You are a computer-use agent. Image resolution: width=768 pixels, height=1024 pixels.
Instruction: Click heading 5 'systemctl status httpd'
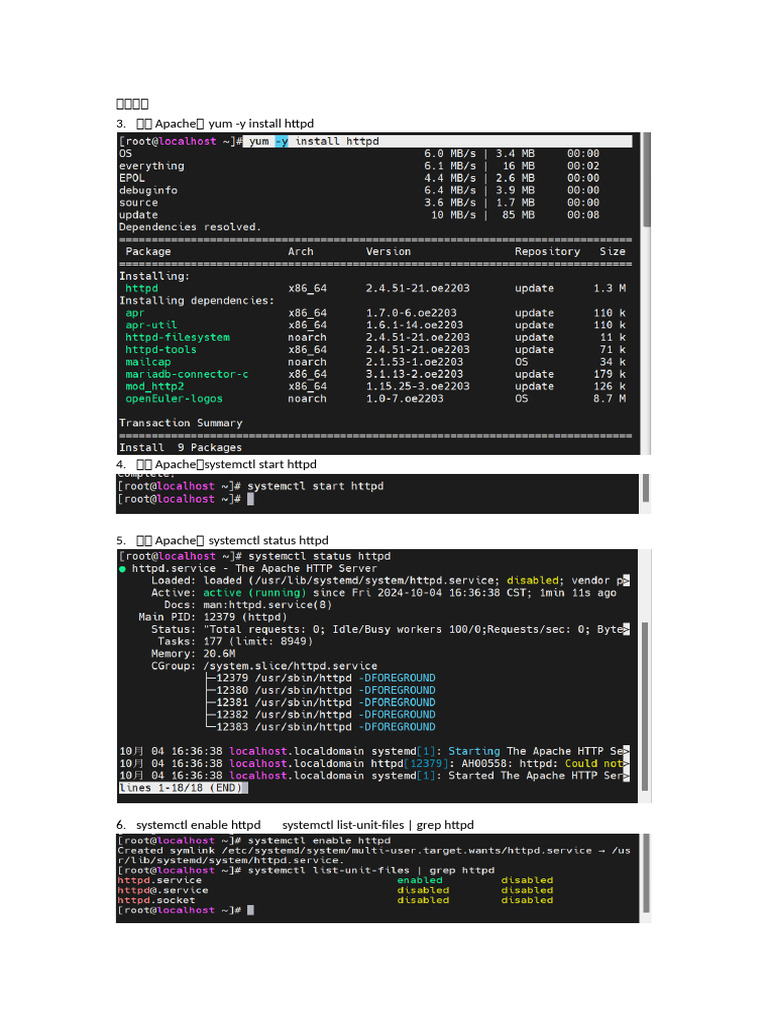click(268, 540)
